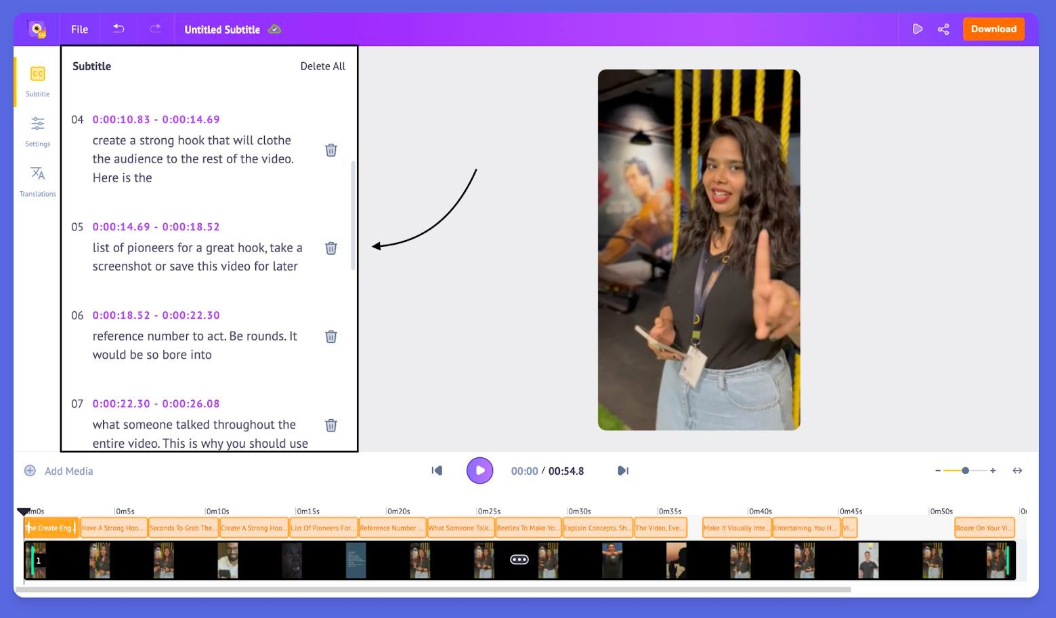The image size is (1056, 618).
Task: Select the 'What Someone Talk...' subtitle clip
Action: coord(461,528)
